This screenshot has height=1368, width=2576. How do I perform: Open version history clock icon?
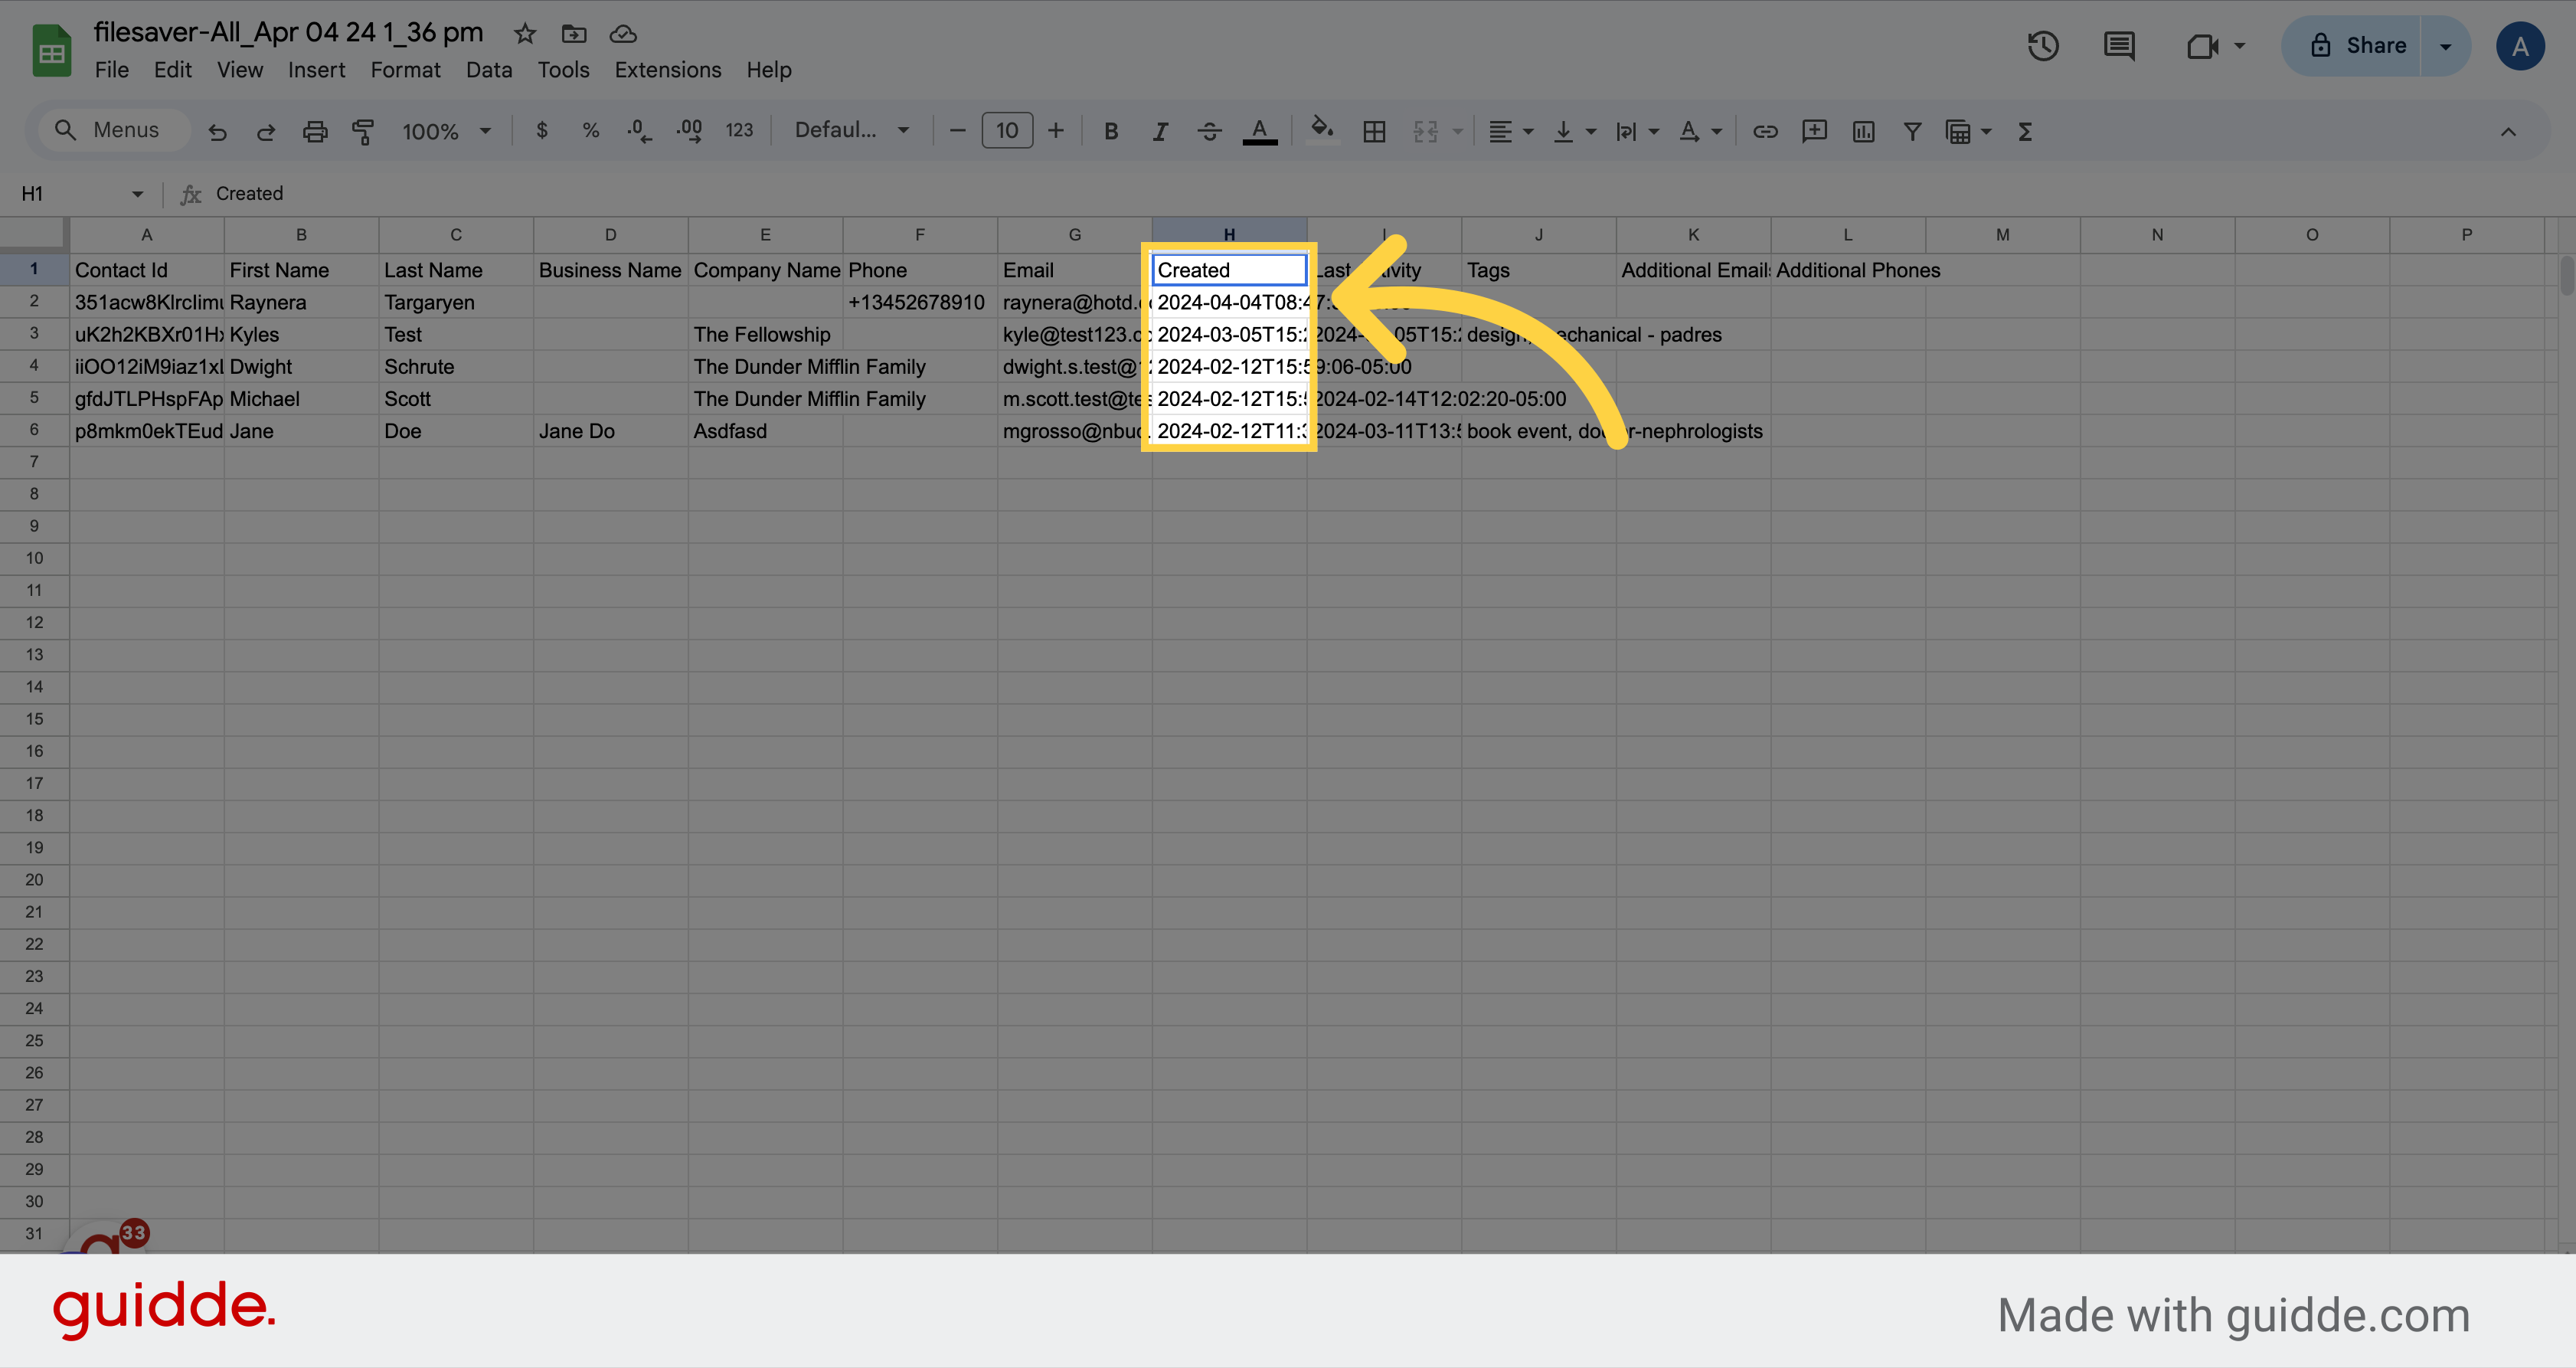[x=2043, y=46]
